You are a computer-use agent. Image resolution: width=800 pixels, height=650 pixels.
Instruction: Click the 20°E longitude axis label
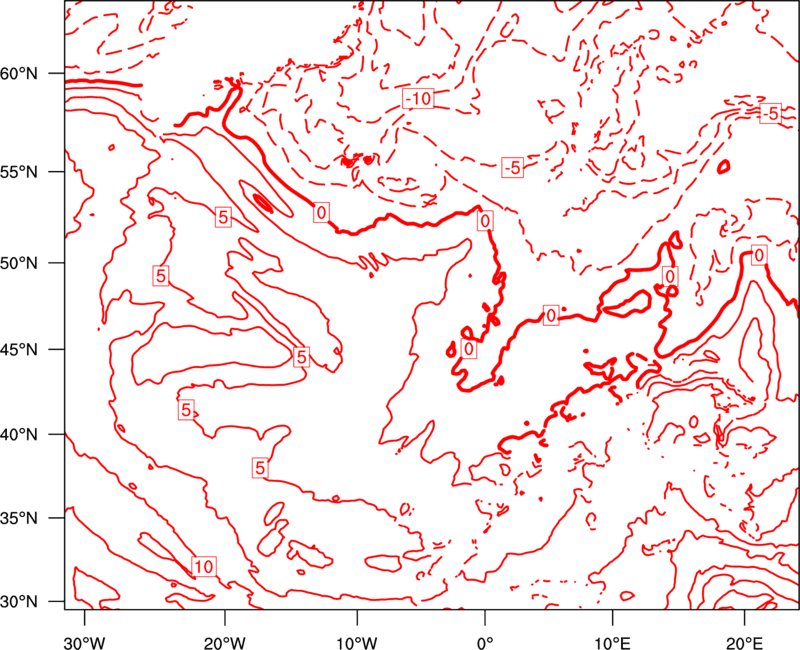(744, 642)
